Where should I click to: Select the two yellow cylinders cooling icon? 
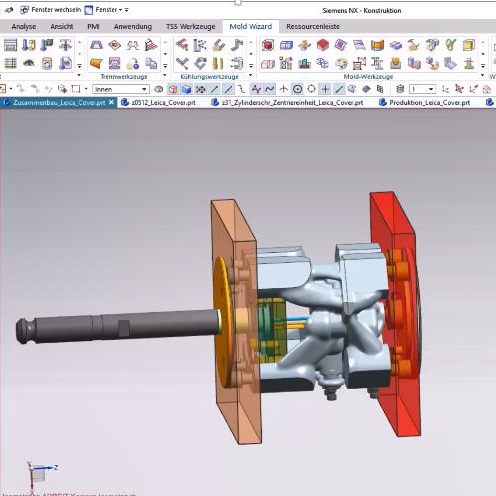218,63
